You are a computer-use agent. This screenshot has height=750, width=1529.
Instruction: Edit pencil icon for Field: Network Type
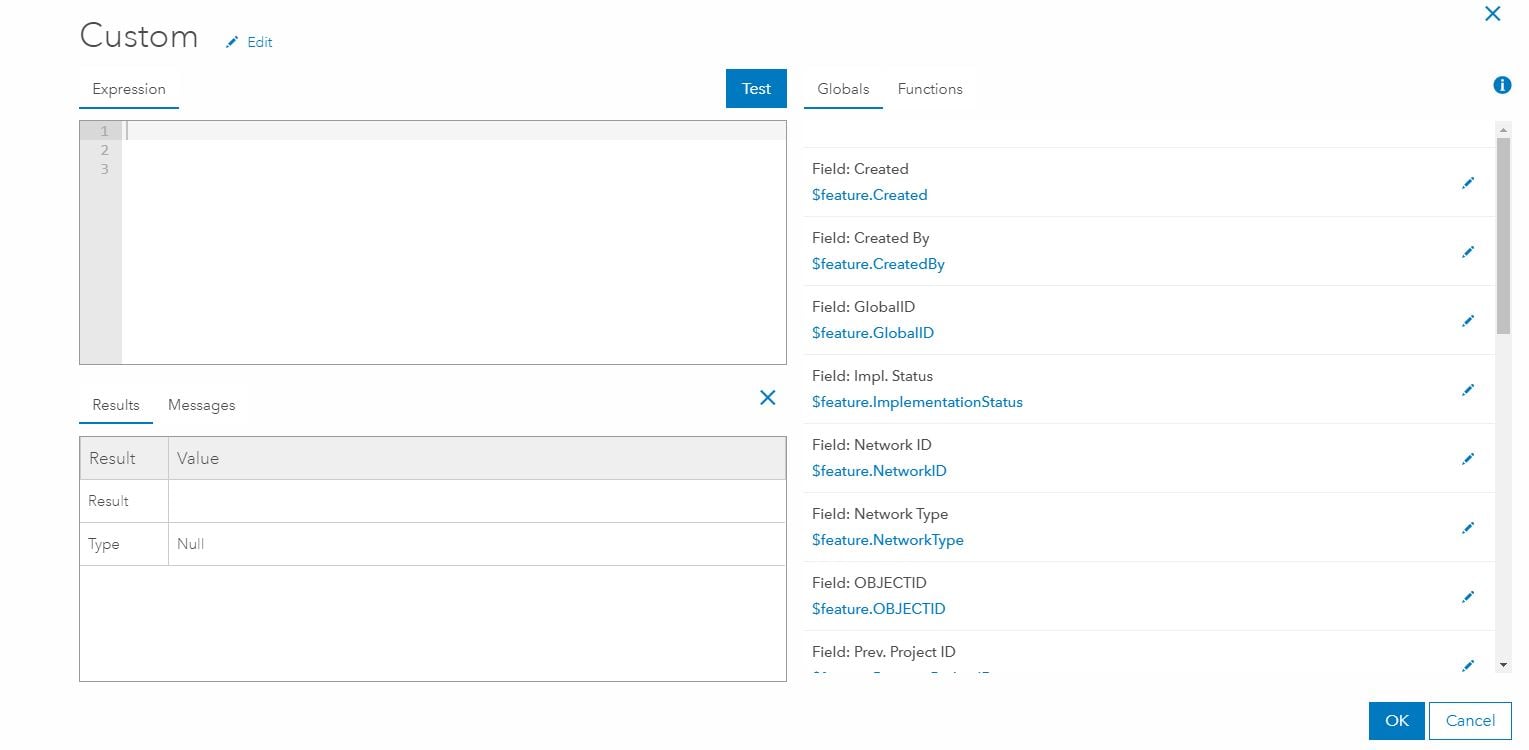click(x=1468, y=528)
